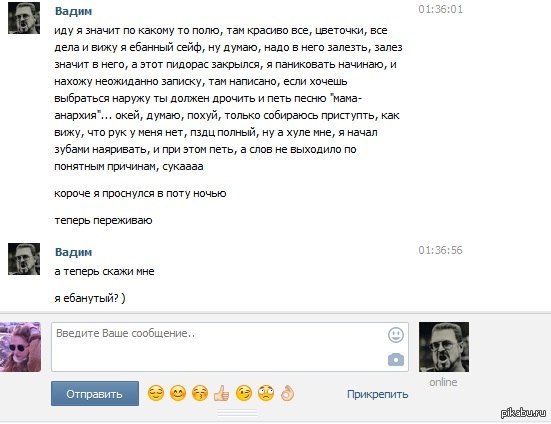Open your own avatar left of input
This screenshot has height=424, width=551.
click(x=20, y=347)
